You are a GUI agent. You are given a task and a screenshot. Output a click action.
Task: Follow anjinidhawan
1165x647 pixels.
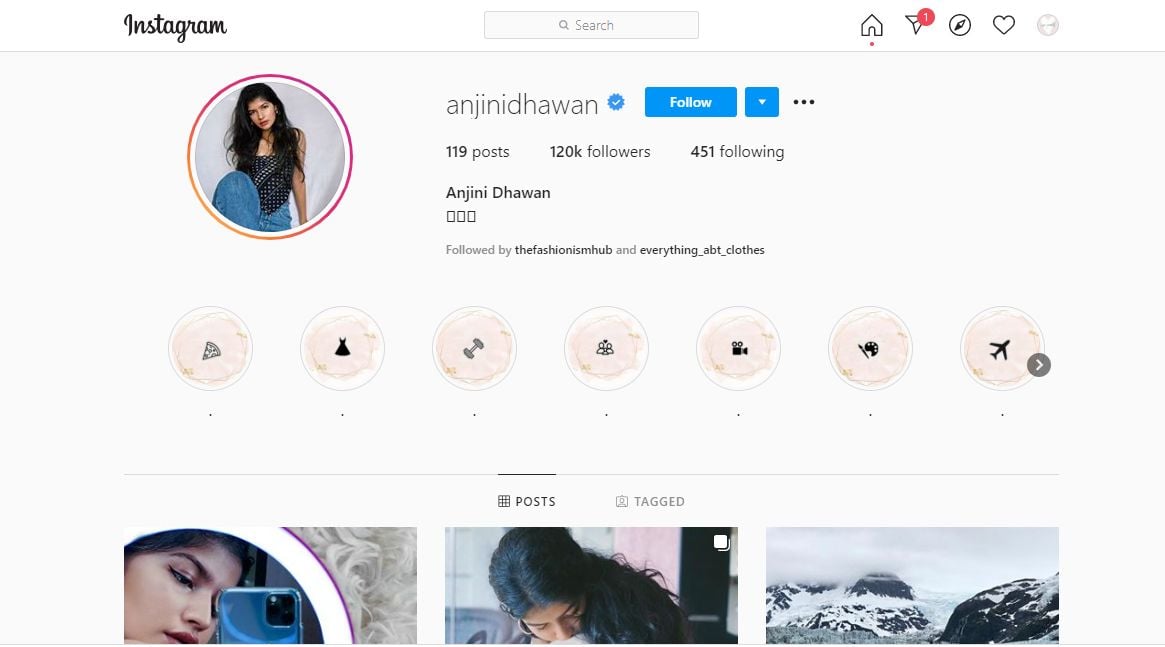pyautogui.click(x=691, y=103)
